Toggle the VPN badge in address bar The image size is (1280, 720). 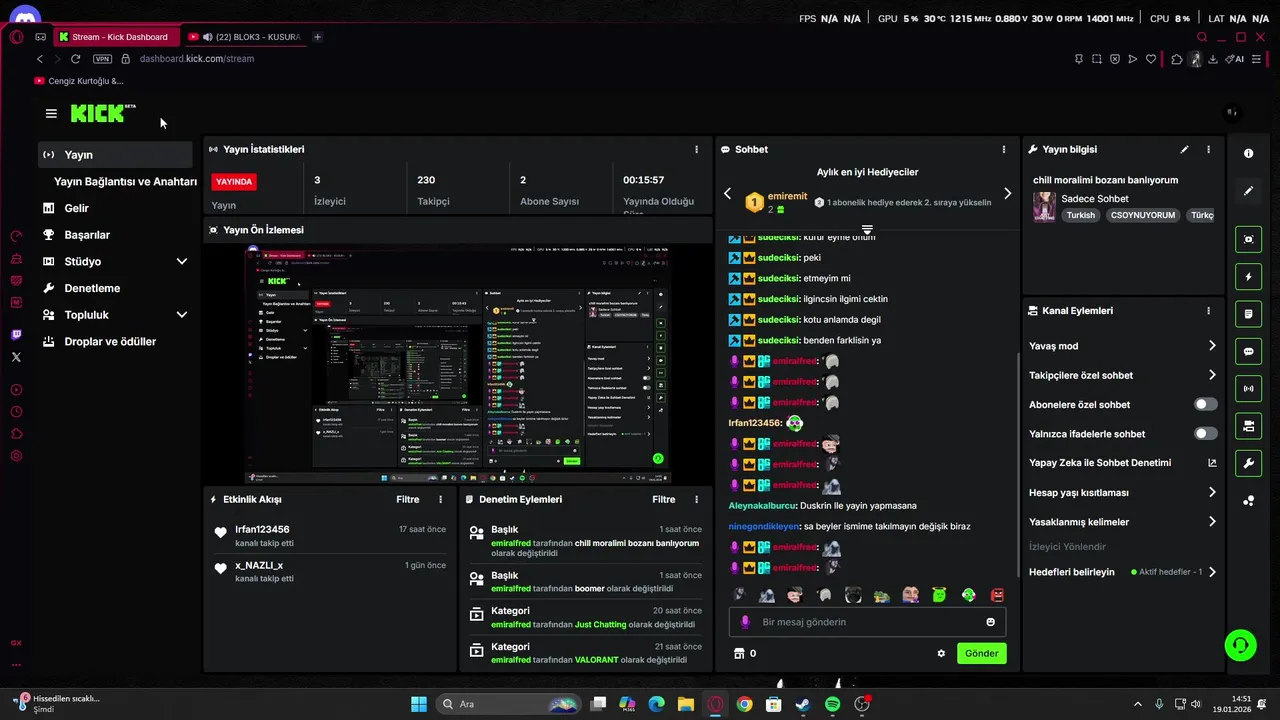coord(102,59)
